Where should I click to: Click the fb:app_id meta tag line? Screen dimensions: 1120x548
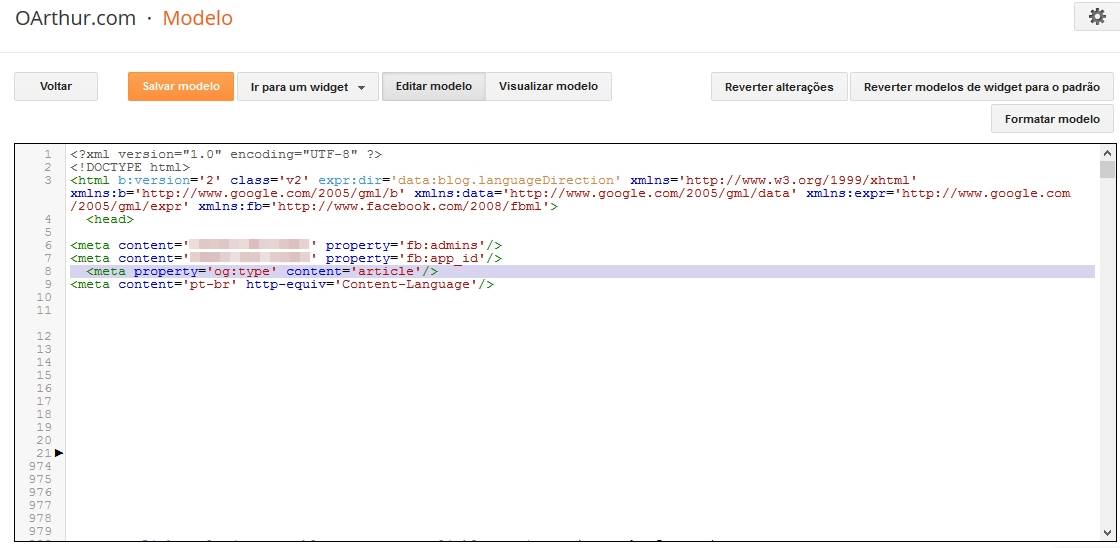[286, 258]
